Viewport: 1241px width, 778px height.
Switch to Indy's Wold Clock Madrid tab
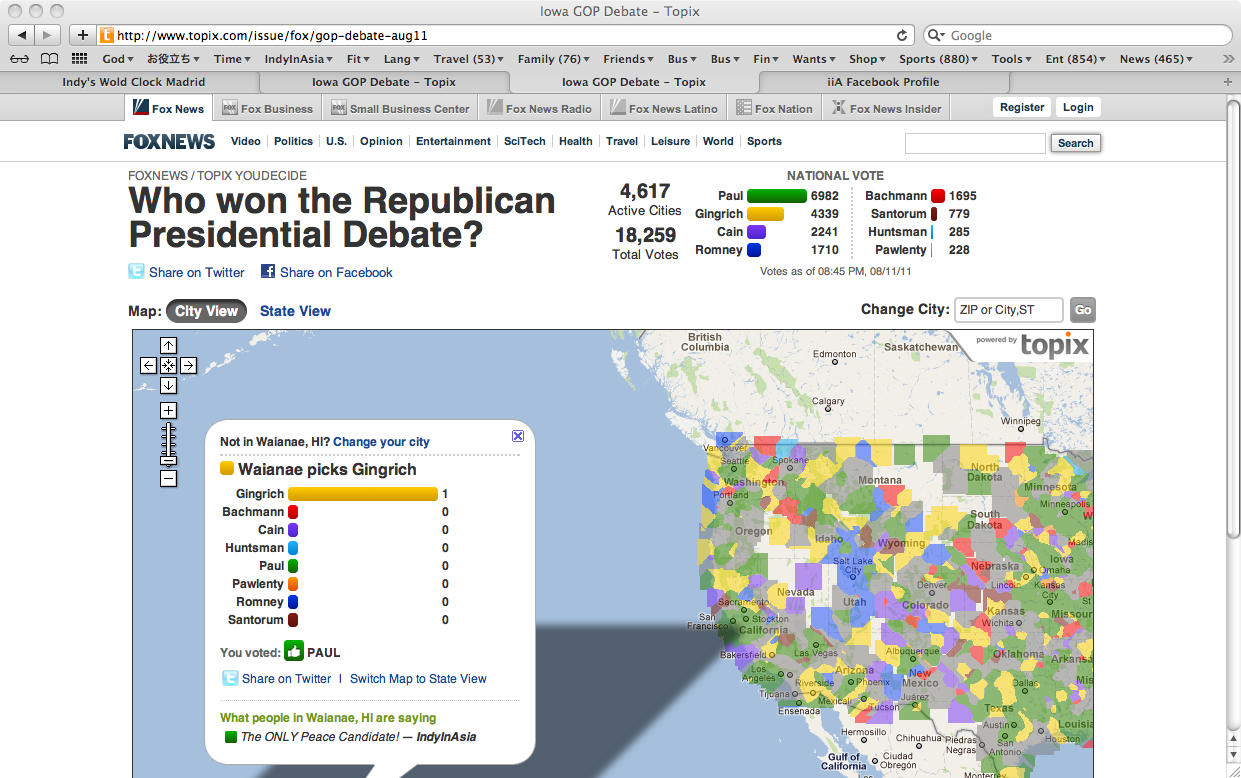click(x=133, y=82)
